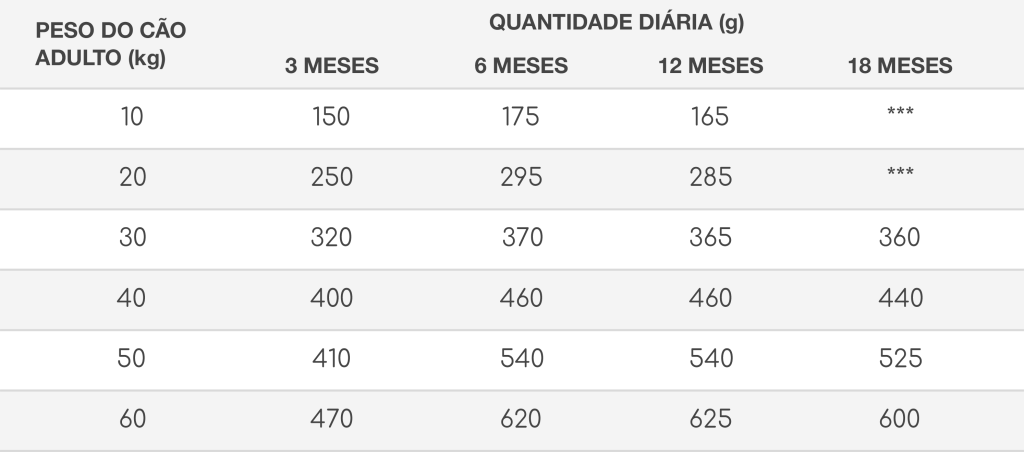Image resolution: width=1024 pixels, height=452 pixels.
Task: Click the 18 MESES column header
Action: pos(900,65)
